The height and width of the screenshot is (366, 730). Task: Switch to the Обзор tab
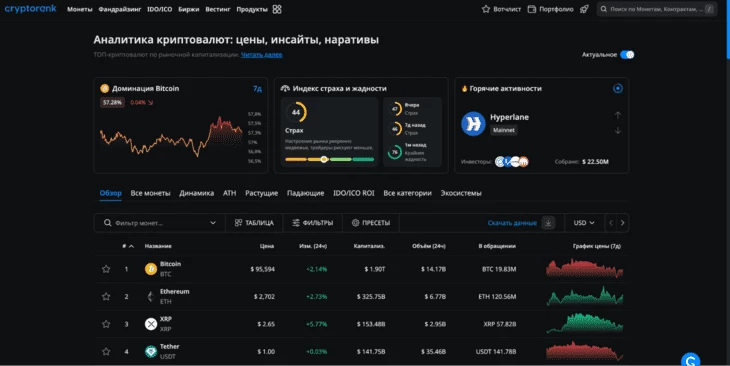click(110, 193)
